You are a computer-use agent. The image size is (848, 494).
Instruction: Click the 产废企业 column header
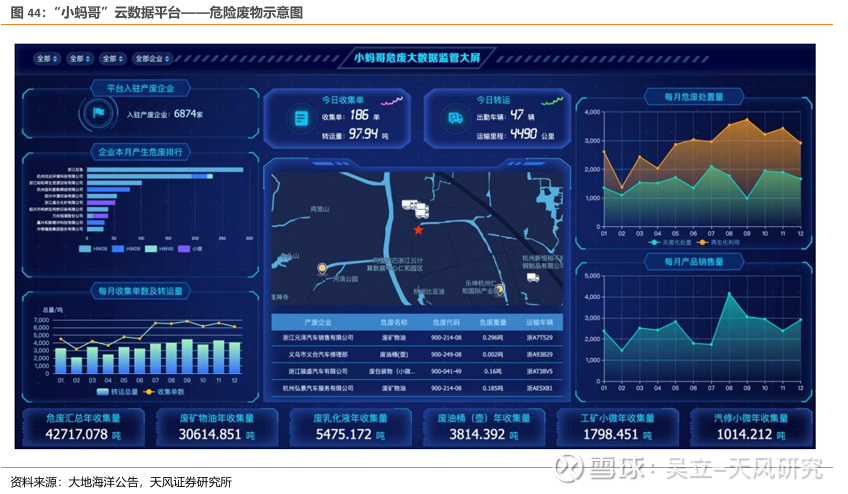click(318, 322)
